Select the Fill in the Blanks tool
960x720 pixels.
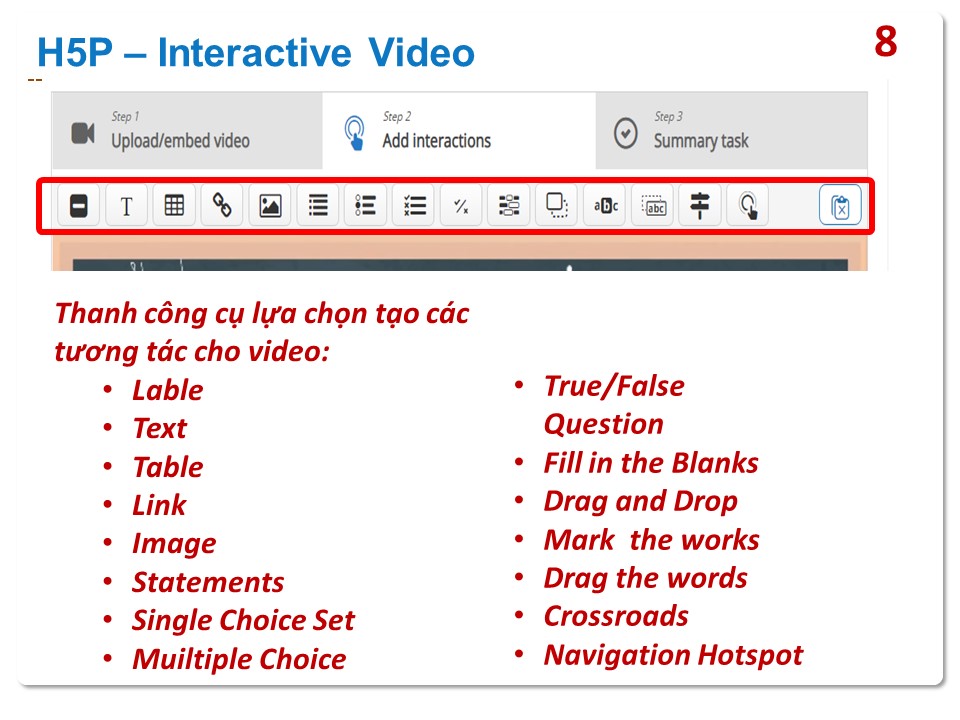(x=509, y=206)
